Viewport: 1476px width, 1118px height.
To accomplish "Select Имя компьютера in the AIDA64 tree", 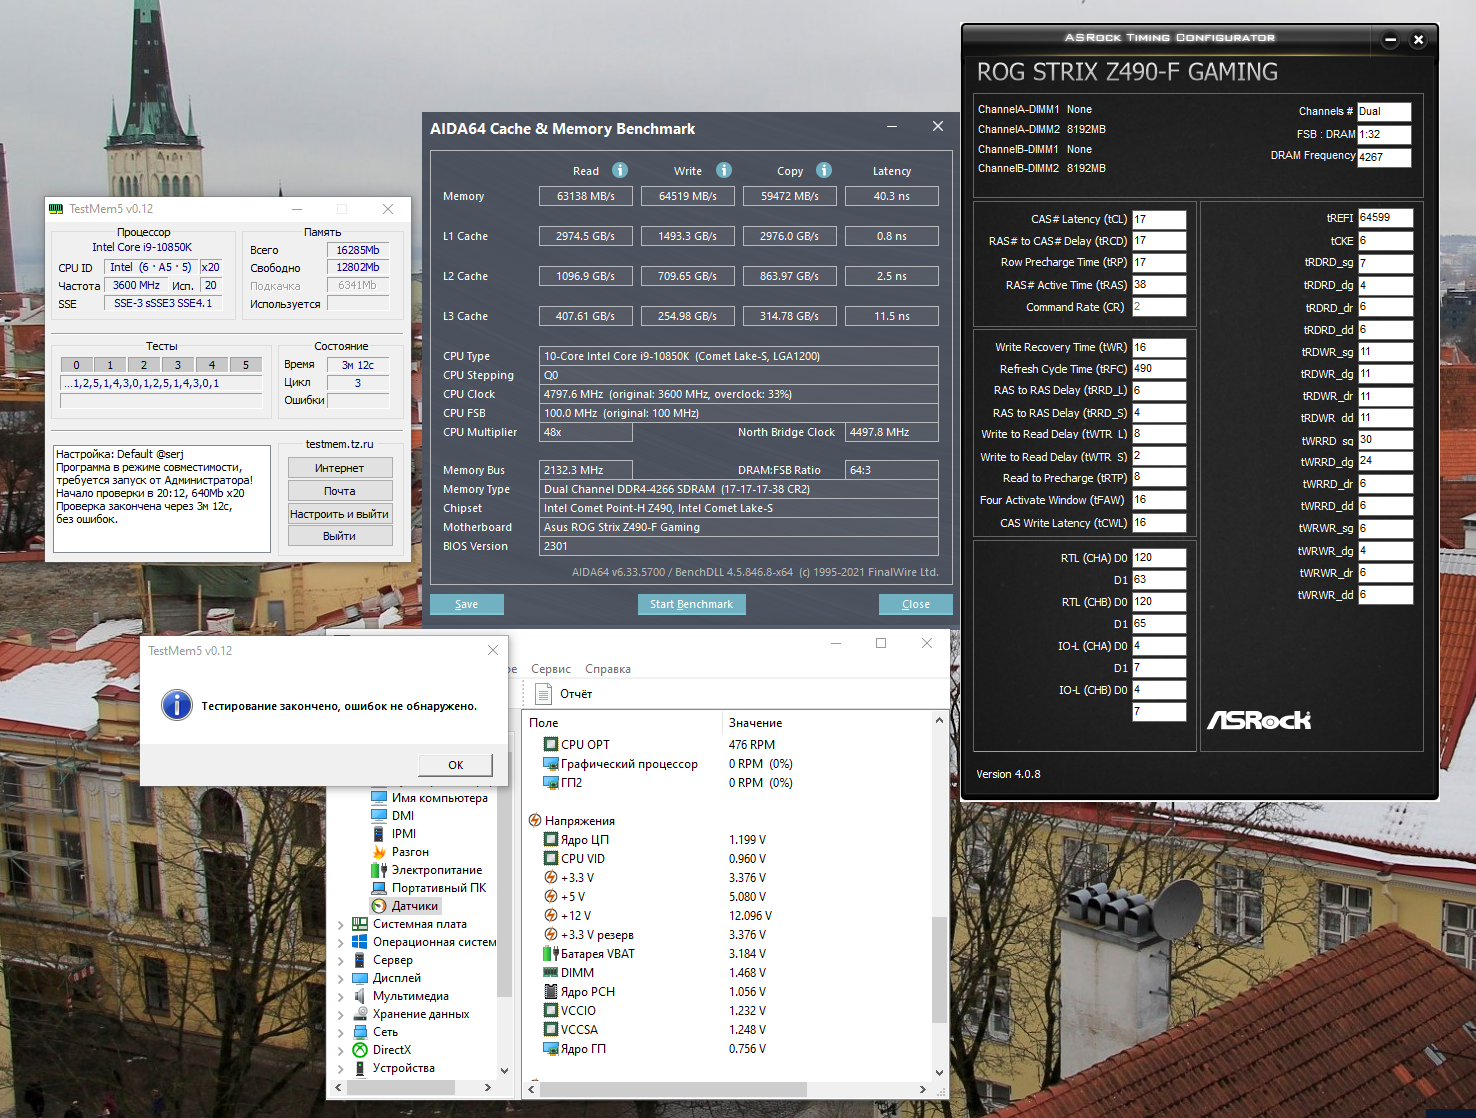I will [440, 798].
